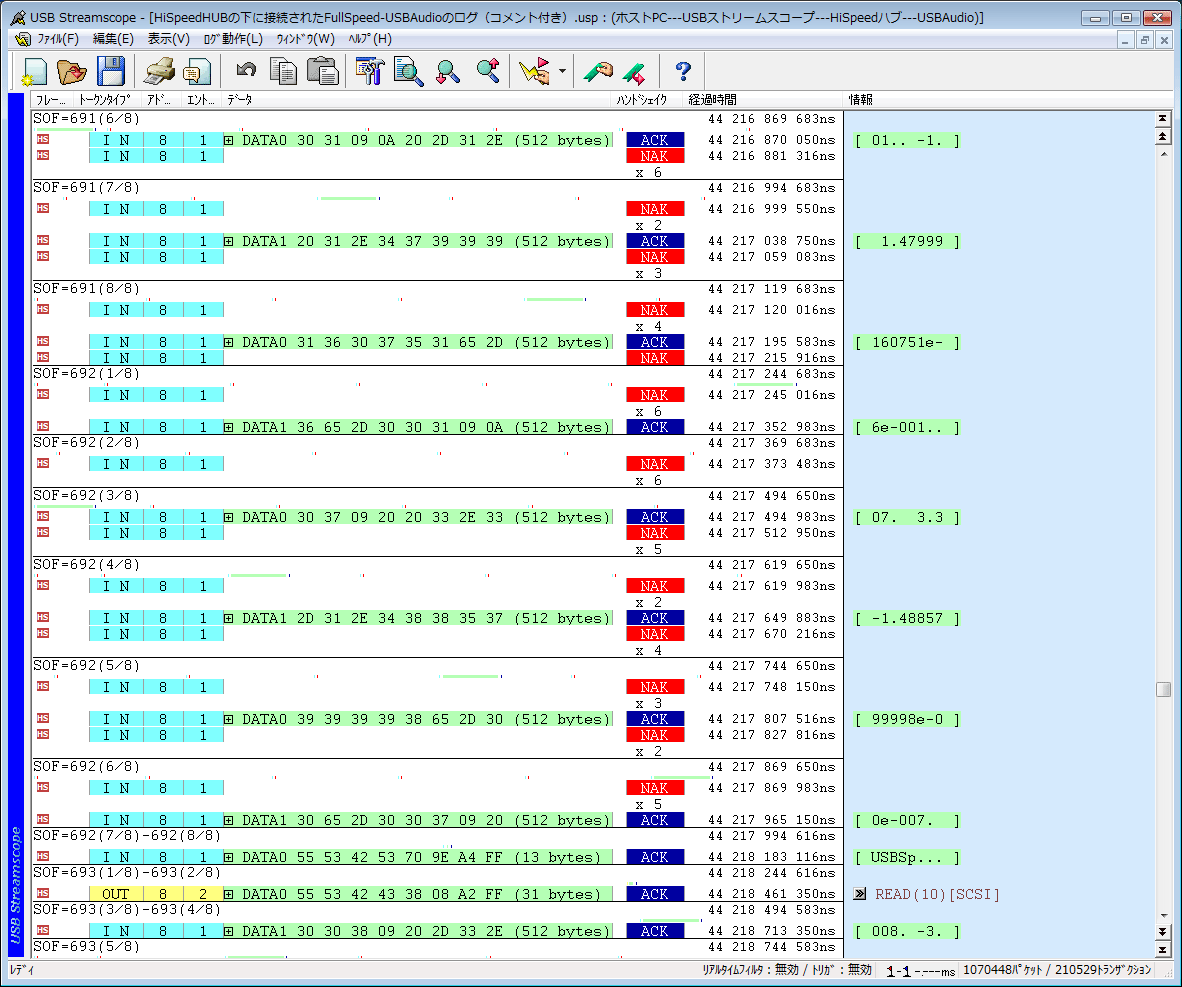Image resolution: width=1182 pixels, height=987 pixels.
Task: Select the SOF=693(5/8) frame row
Action: coord(437,947)
